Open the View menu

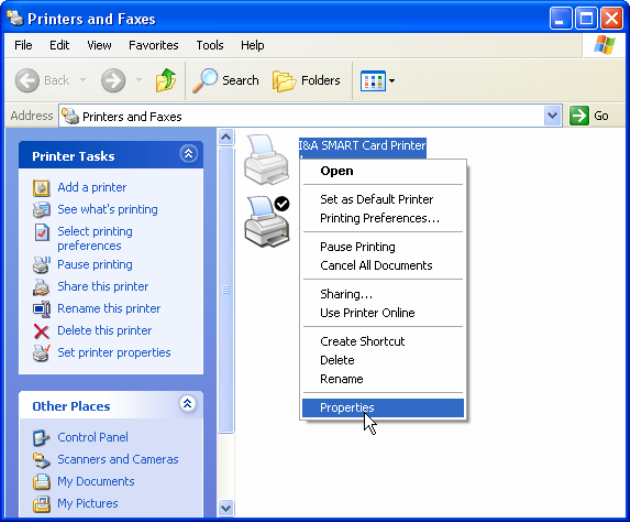99,45
